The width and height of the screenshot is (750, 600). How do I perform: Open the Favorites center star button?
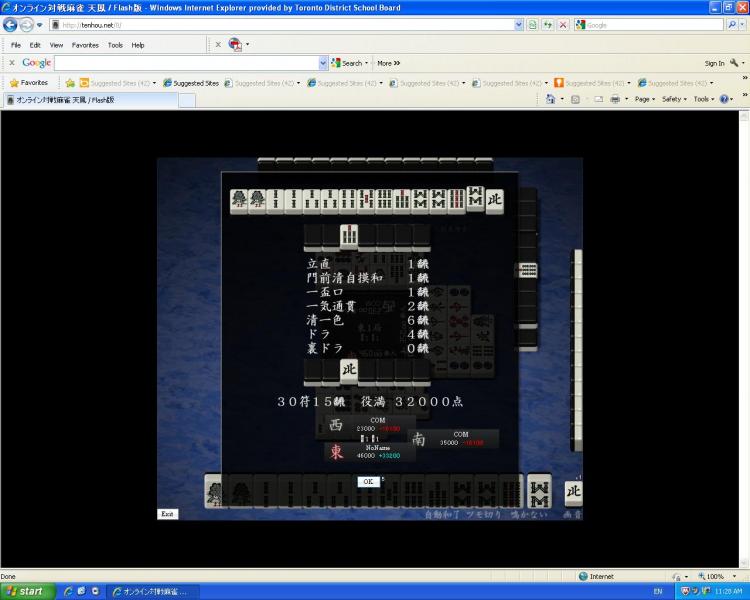29,83
